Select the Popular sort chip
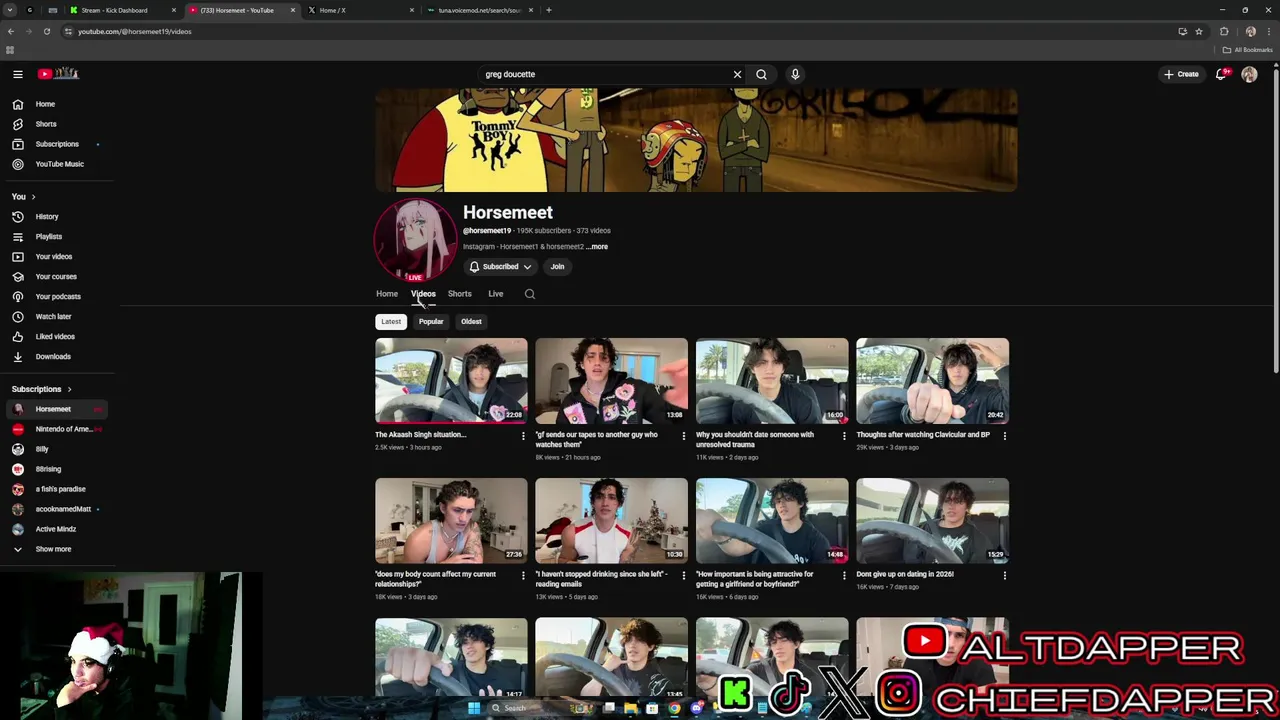This screenshot has height=720, width=1280. pyautogui.click(x=431, y=322)
